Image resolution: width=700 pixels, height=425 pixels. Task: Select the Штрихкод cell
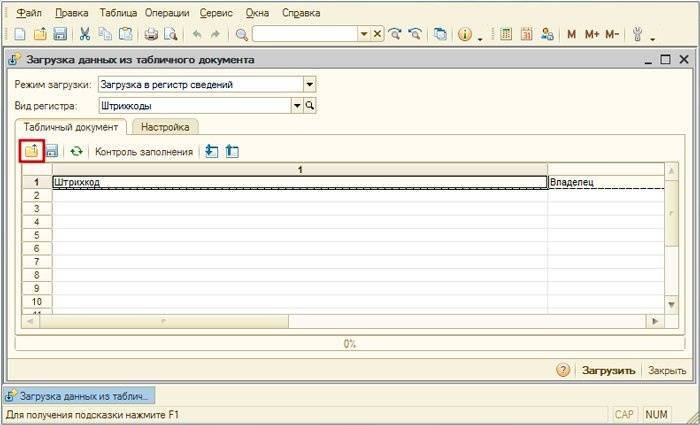[x=300, y=182]
